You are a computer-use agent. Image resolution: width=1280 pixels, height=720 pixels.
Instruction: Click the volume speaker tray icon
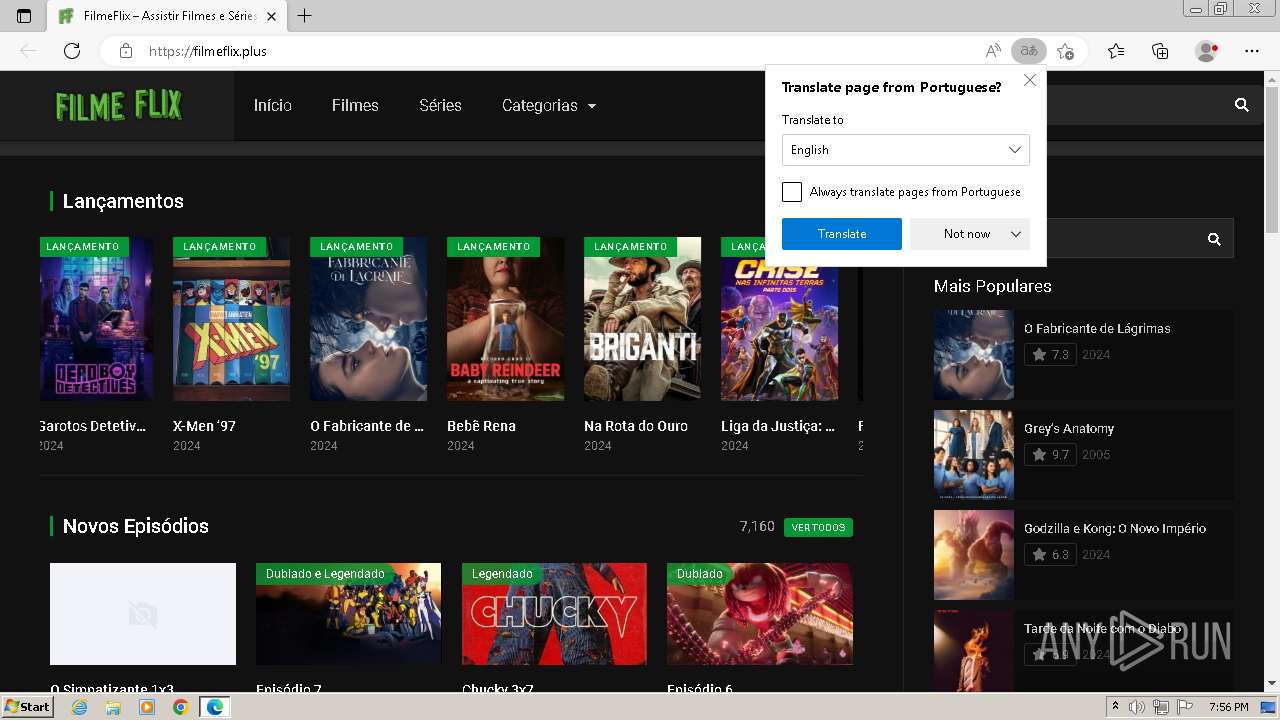point(1136,707)
